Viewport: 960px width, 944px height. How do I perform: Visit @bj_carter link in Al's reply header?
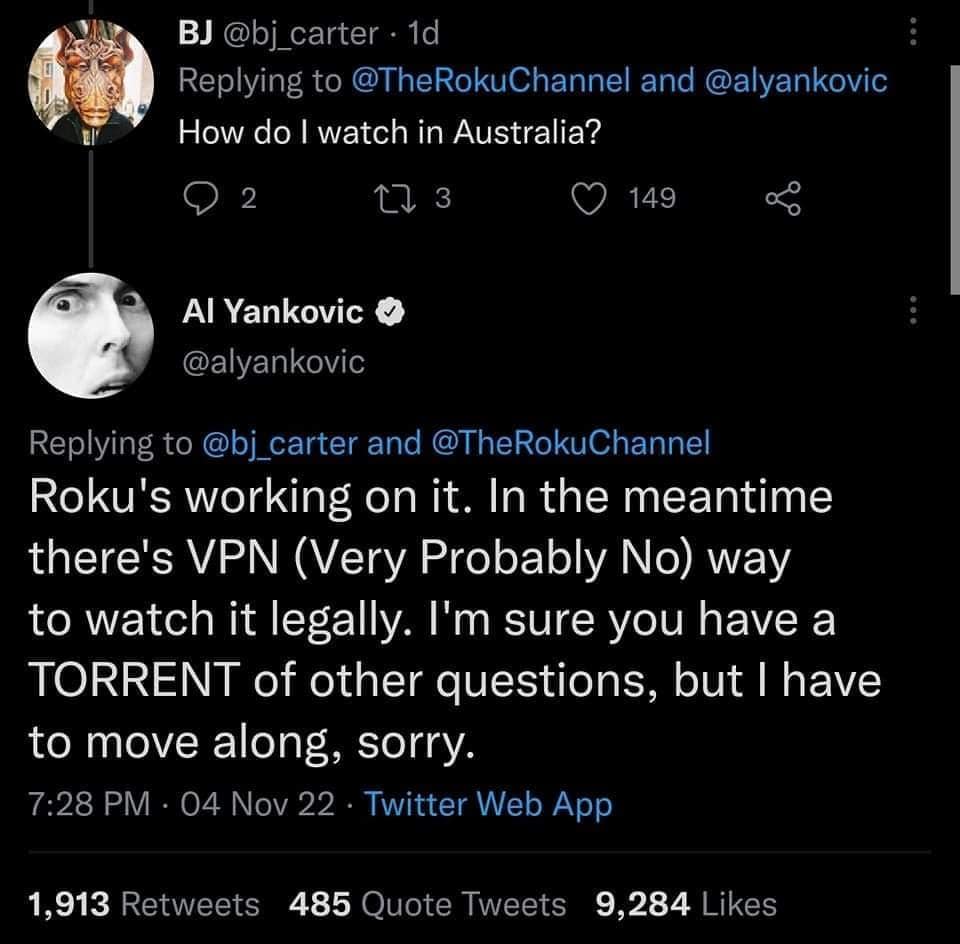pos(282,443)
